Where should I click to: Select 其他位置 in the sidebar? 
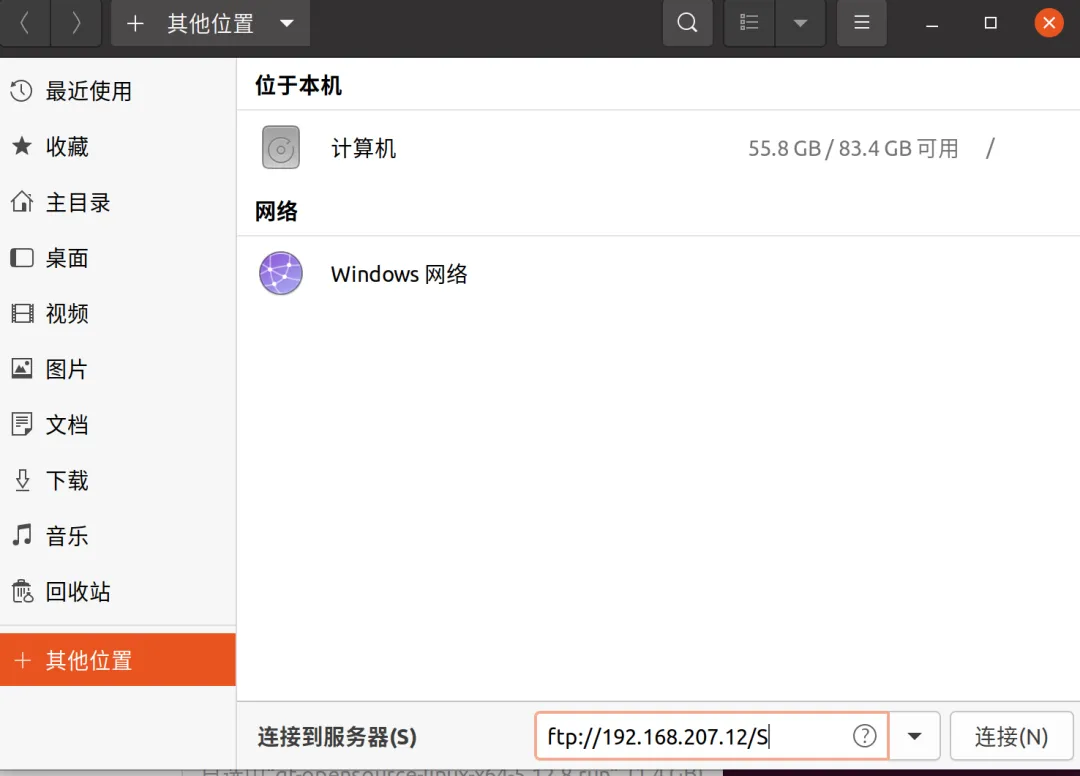tap(118, 660)
